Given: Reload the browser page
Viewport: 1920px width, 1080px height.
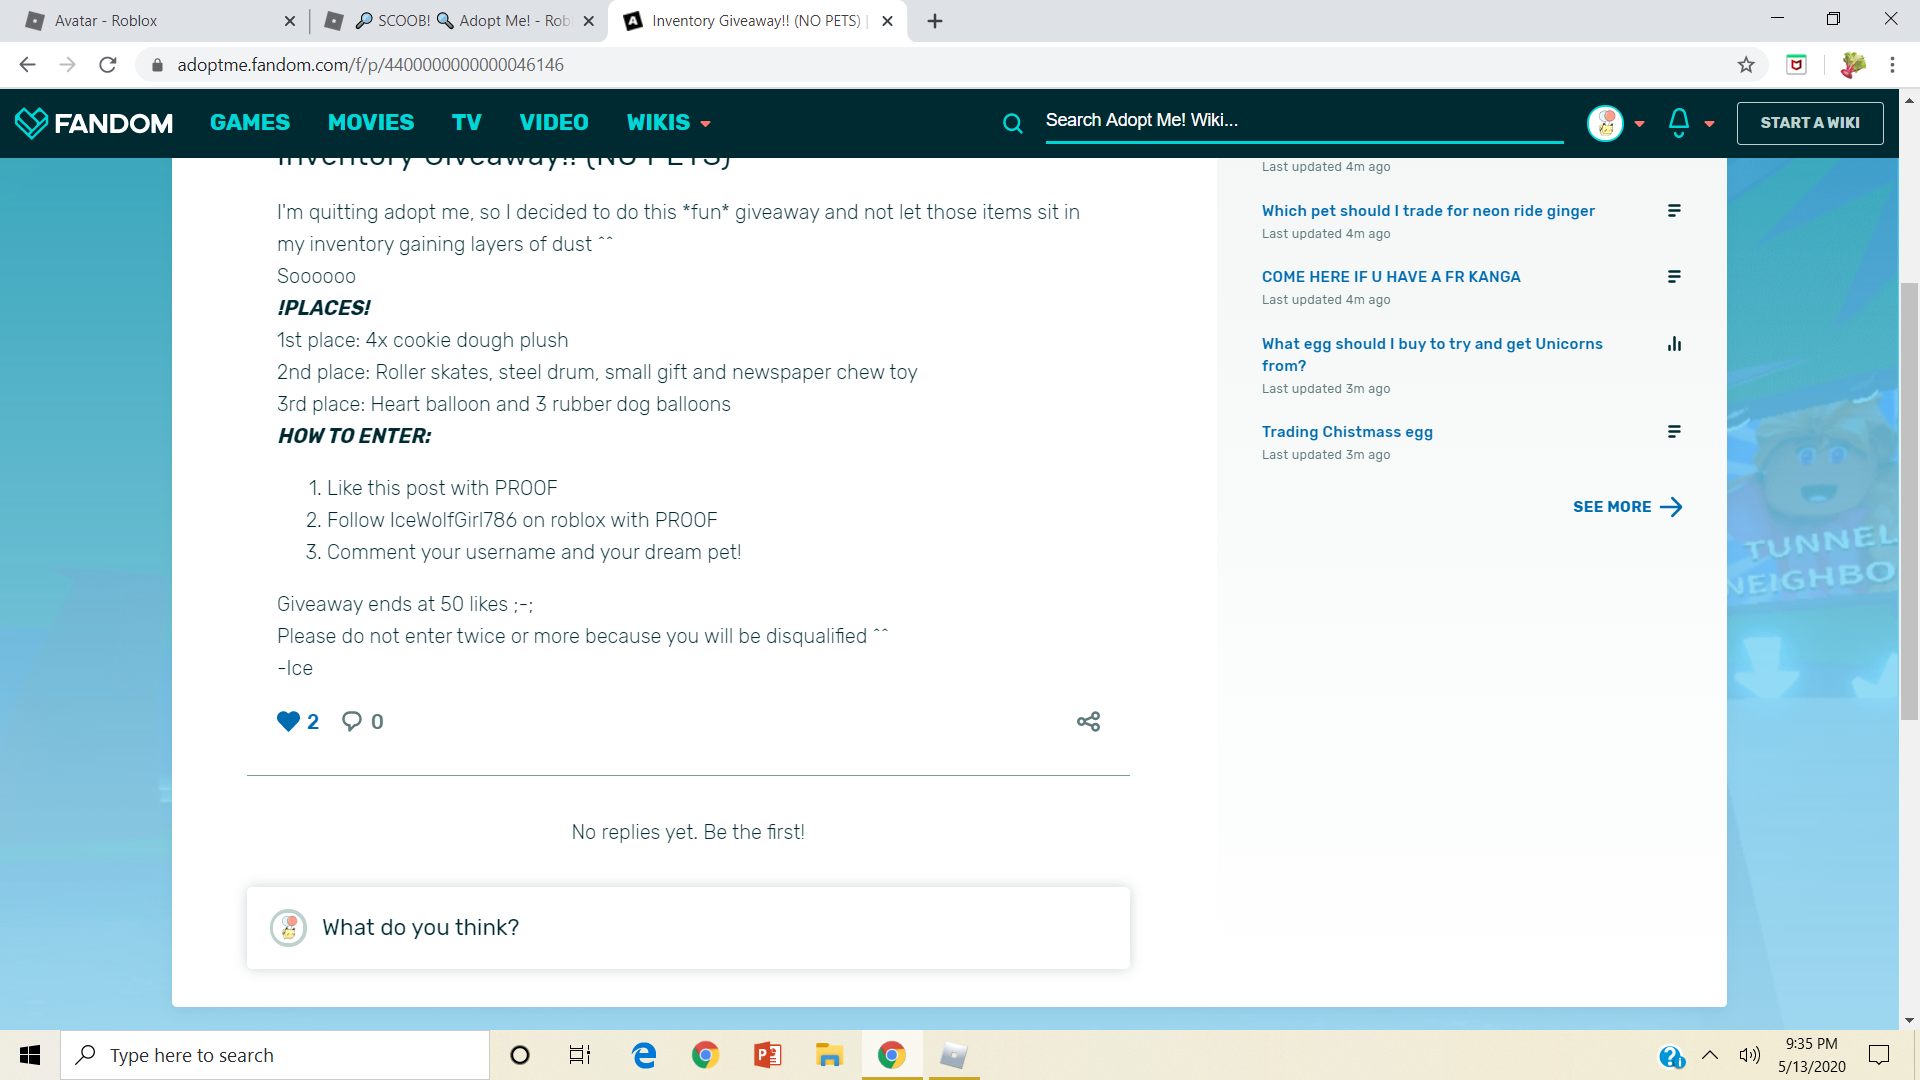Looking at the screenshot, I should click(x=108, y=65).
